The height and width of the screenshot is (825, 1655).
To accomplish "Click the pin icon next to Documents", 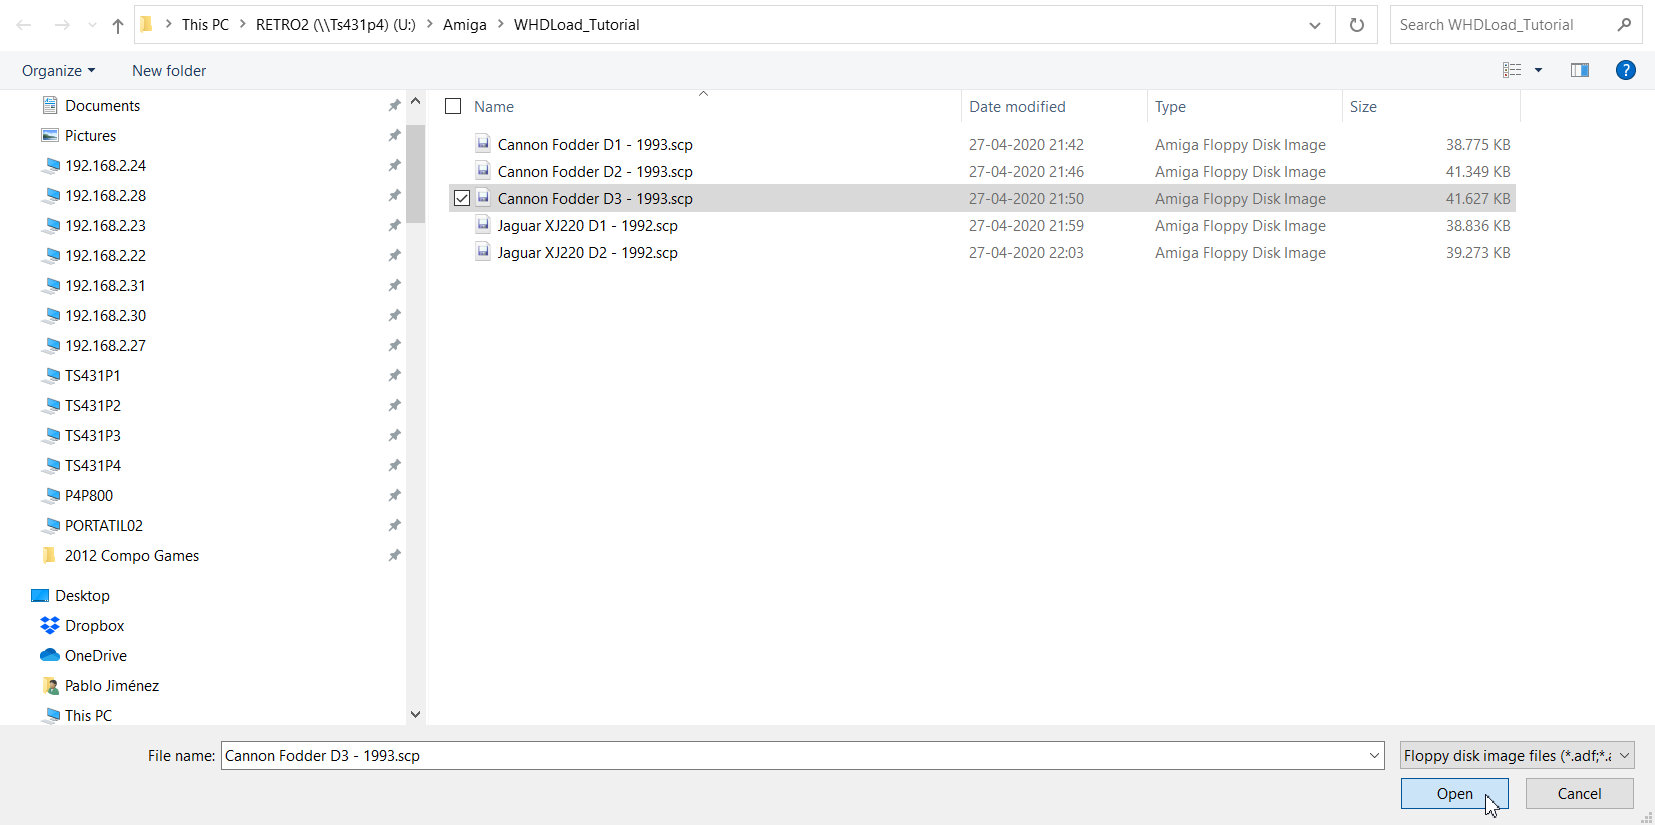I will (x=394, y=106).
